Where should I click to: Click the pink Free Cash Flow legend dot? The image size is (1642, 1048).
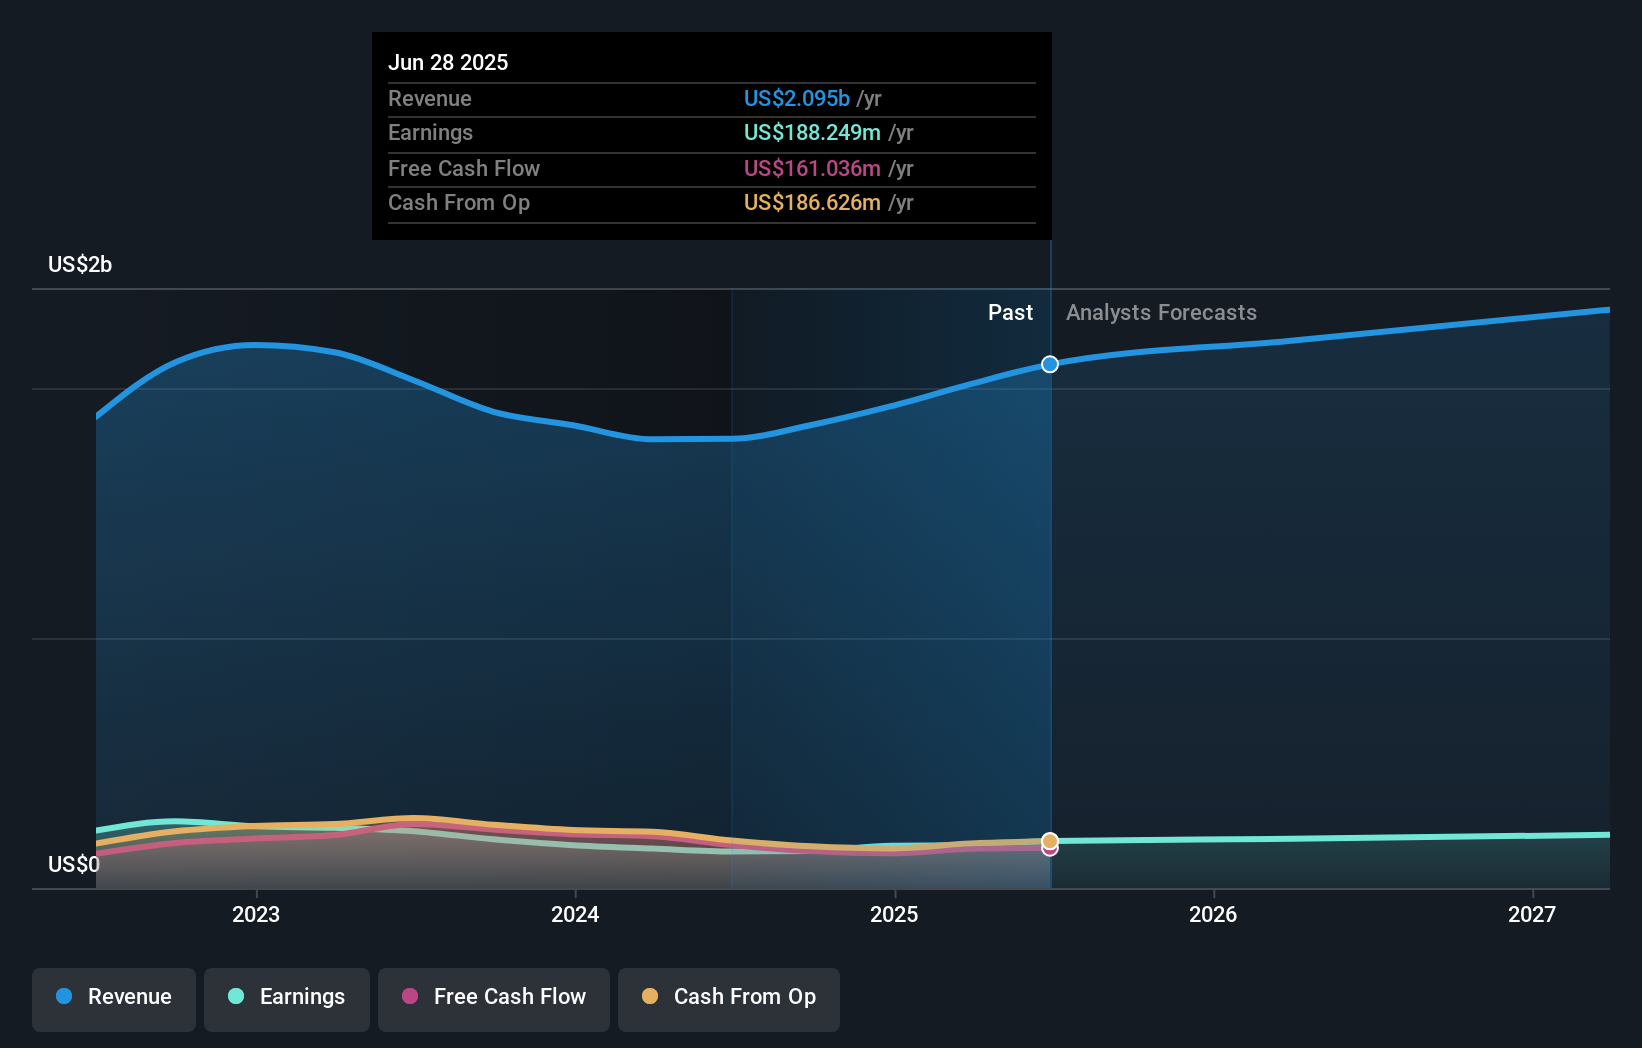click(410, 996)
